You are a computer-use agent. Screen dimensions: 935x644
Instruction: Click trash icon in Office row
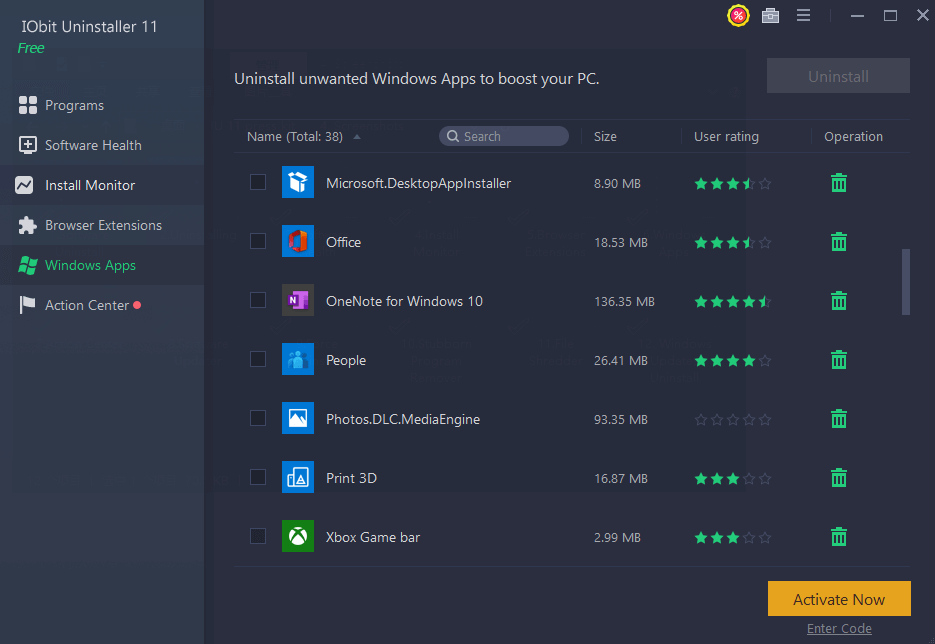(x=838, y=242)
